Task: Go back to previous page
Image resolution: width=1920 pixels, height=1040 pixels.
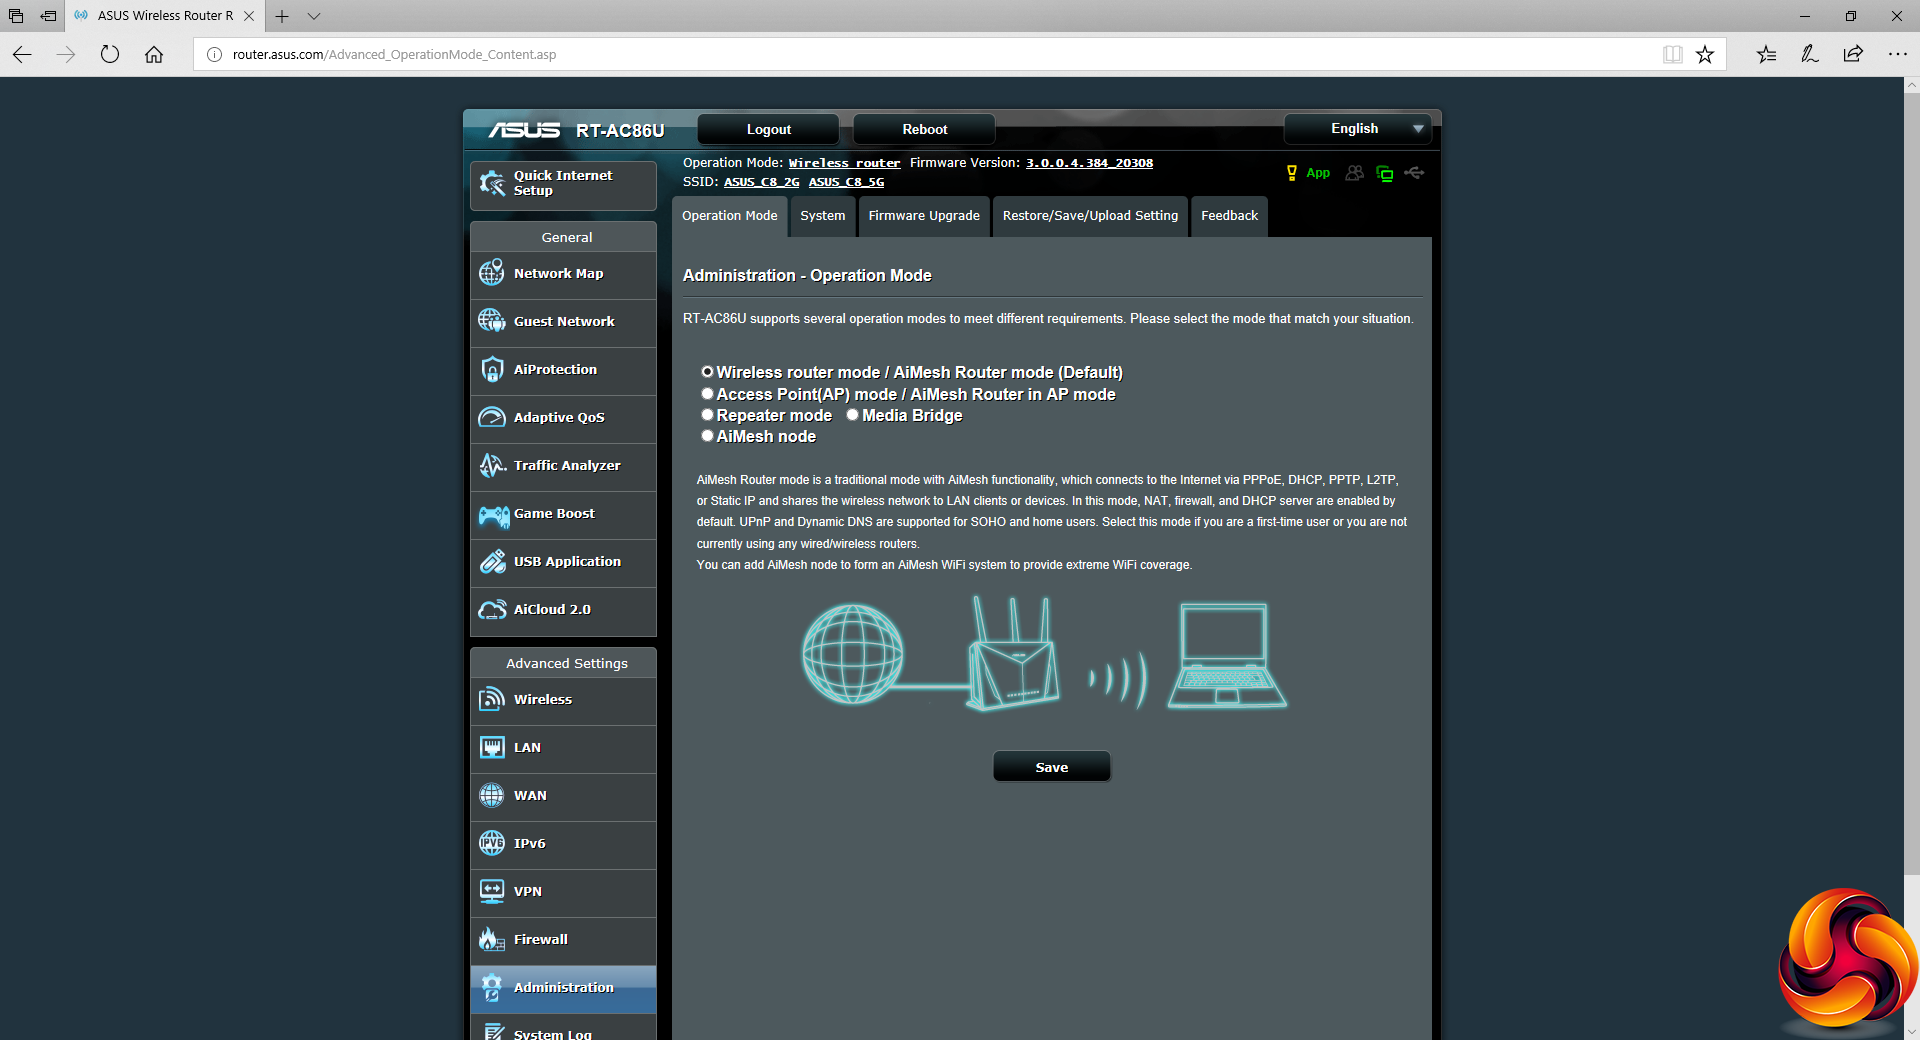Action: (x=23, y=54)
